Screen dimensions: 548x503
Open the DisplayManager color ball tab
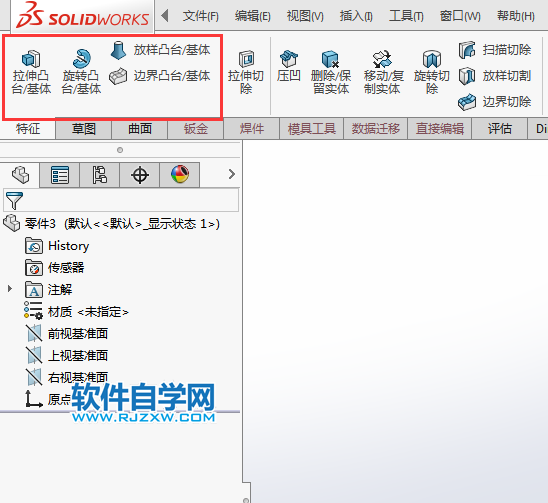180,175
